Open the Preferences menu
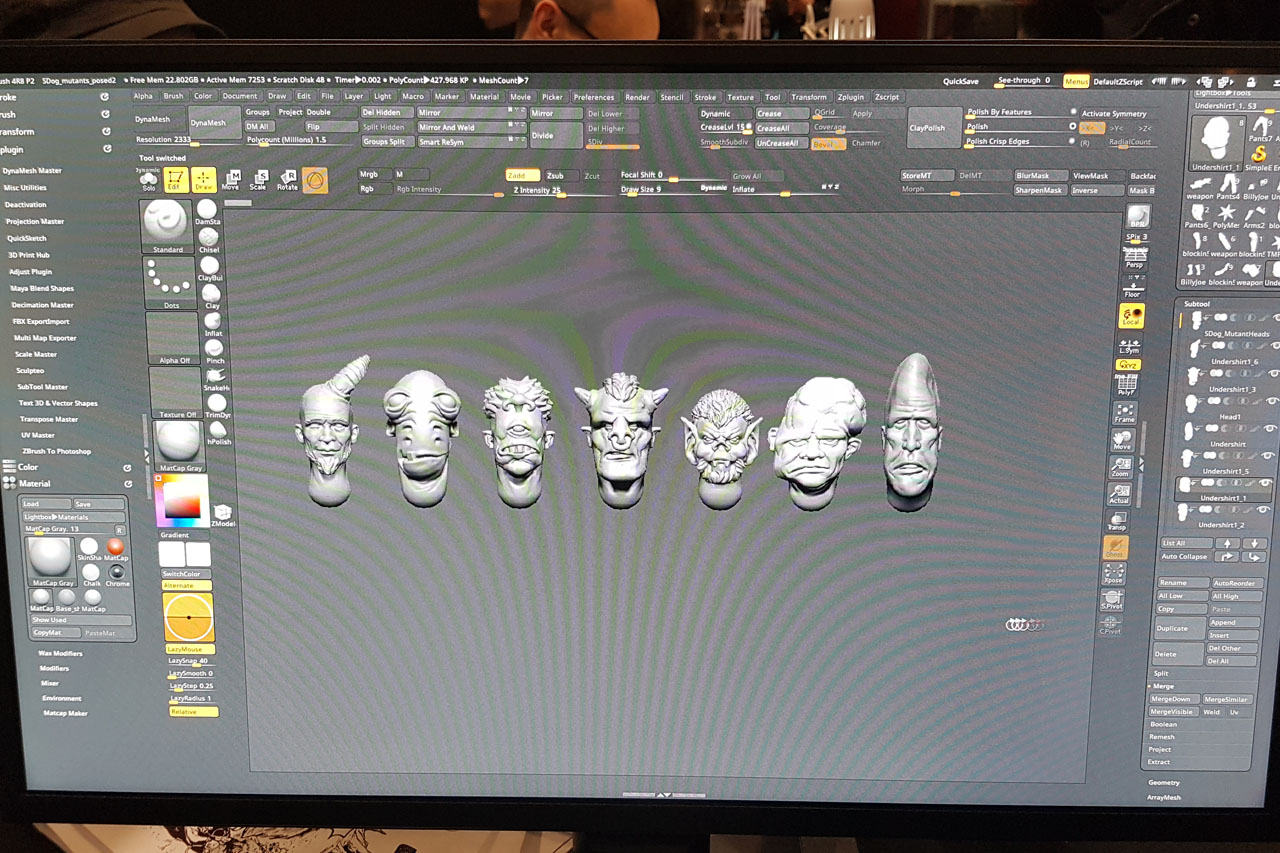1280x853 pixels. coord(594,97)
